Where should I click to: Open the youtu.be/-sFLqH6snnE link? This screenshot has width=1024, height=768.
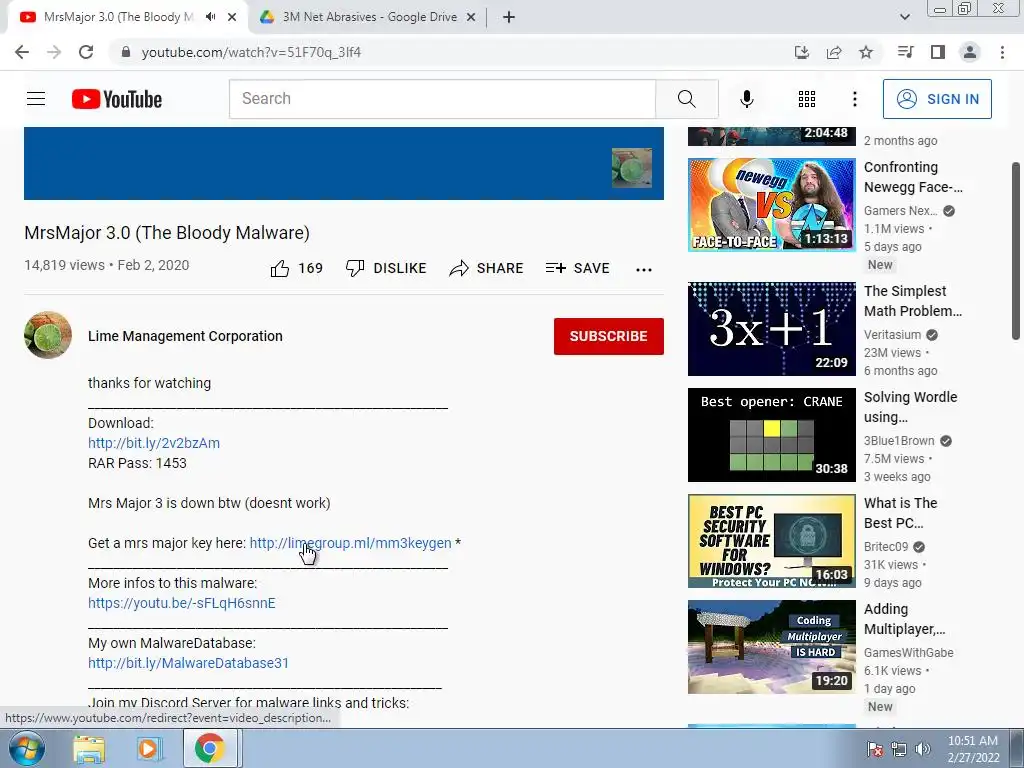(x=182, y=603)
